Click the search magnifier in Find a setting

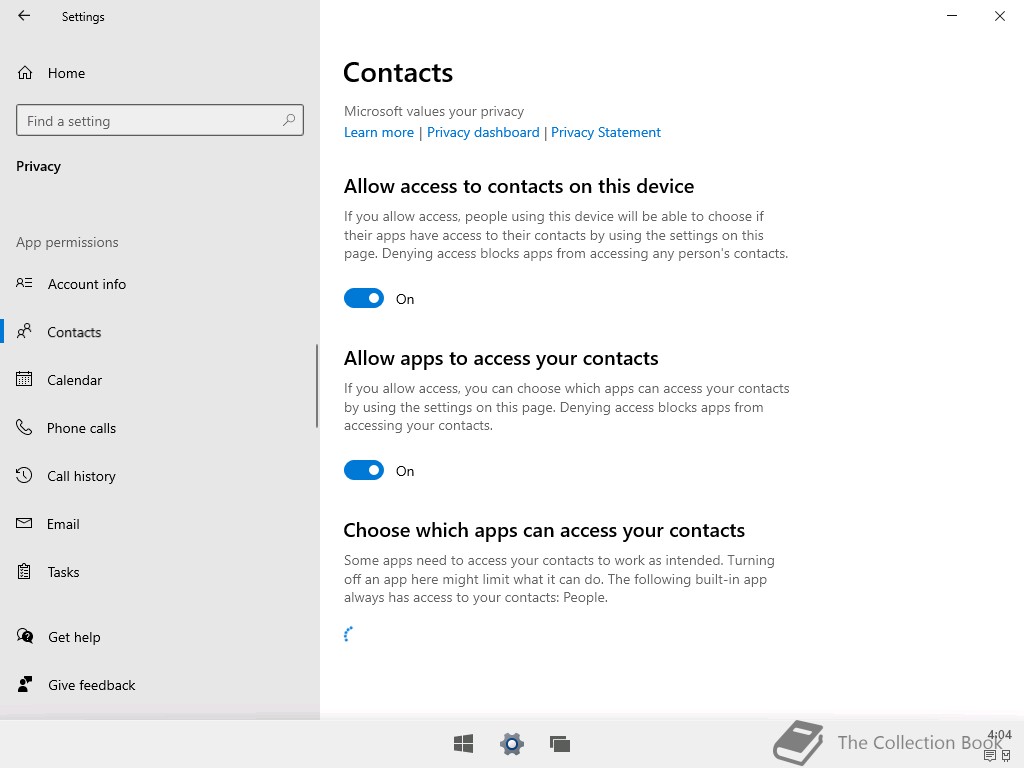pos(289,120)
